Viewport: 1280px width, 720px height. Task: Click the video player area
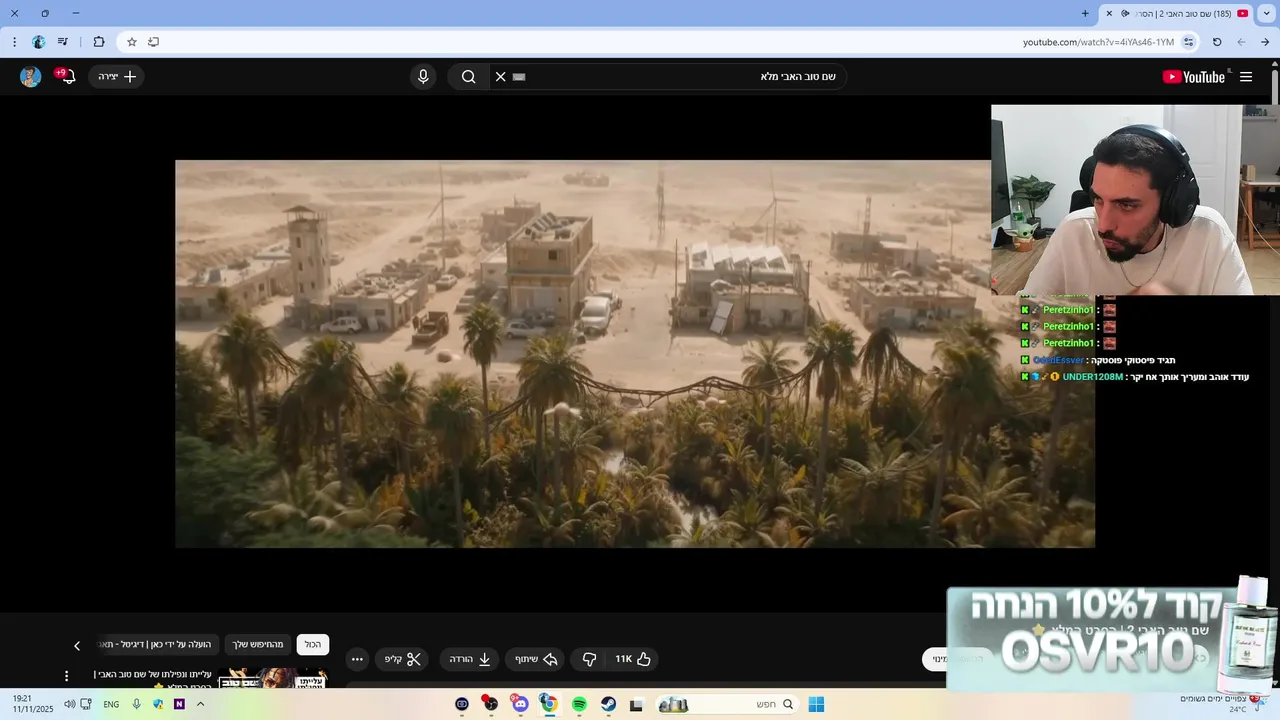pos(635,354)
